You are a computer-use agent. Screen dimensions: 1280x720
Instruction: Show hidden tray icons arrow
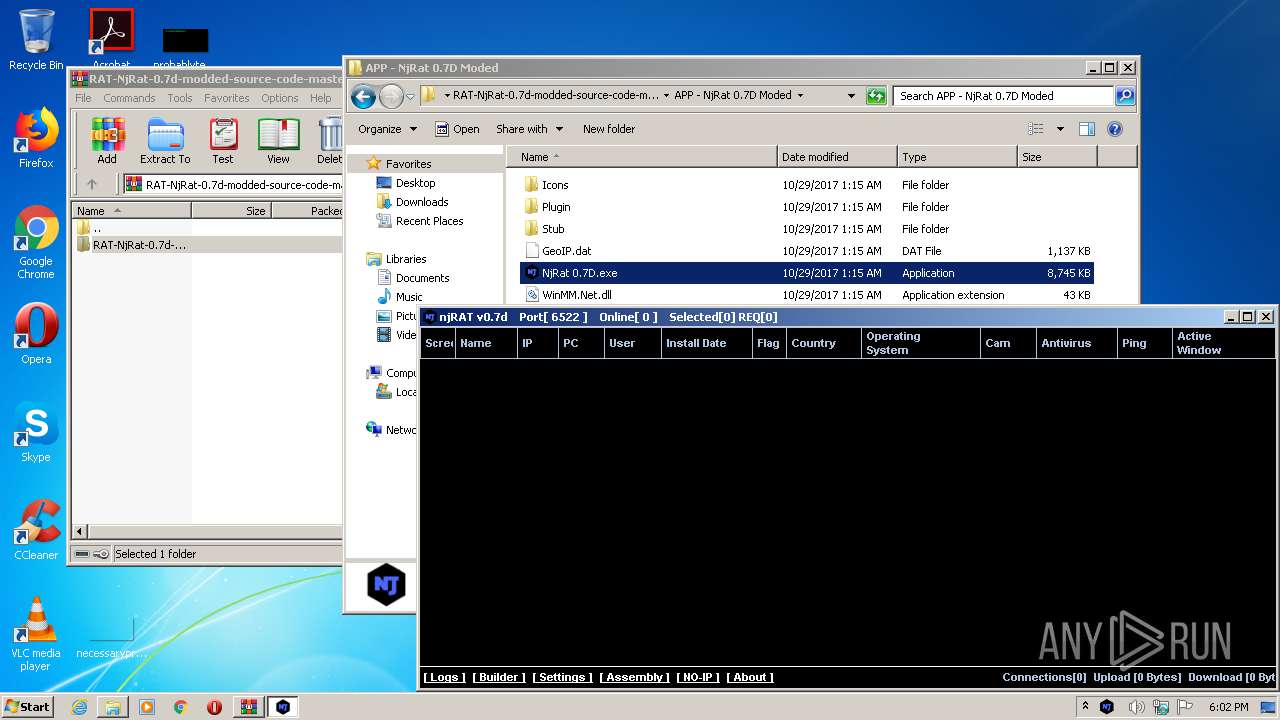(x=1085, y=707)
